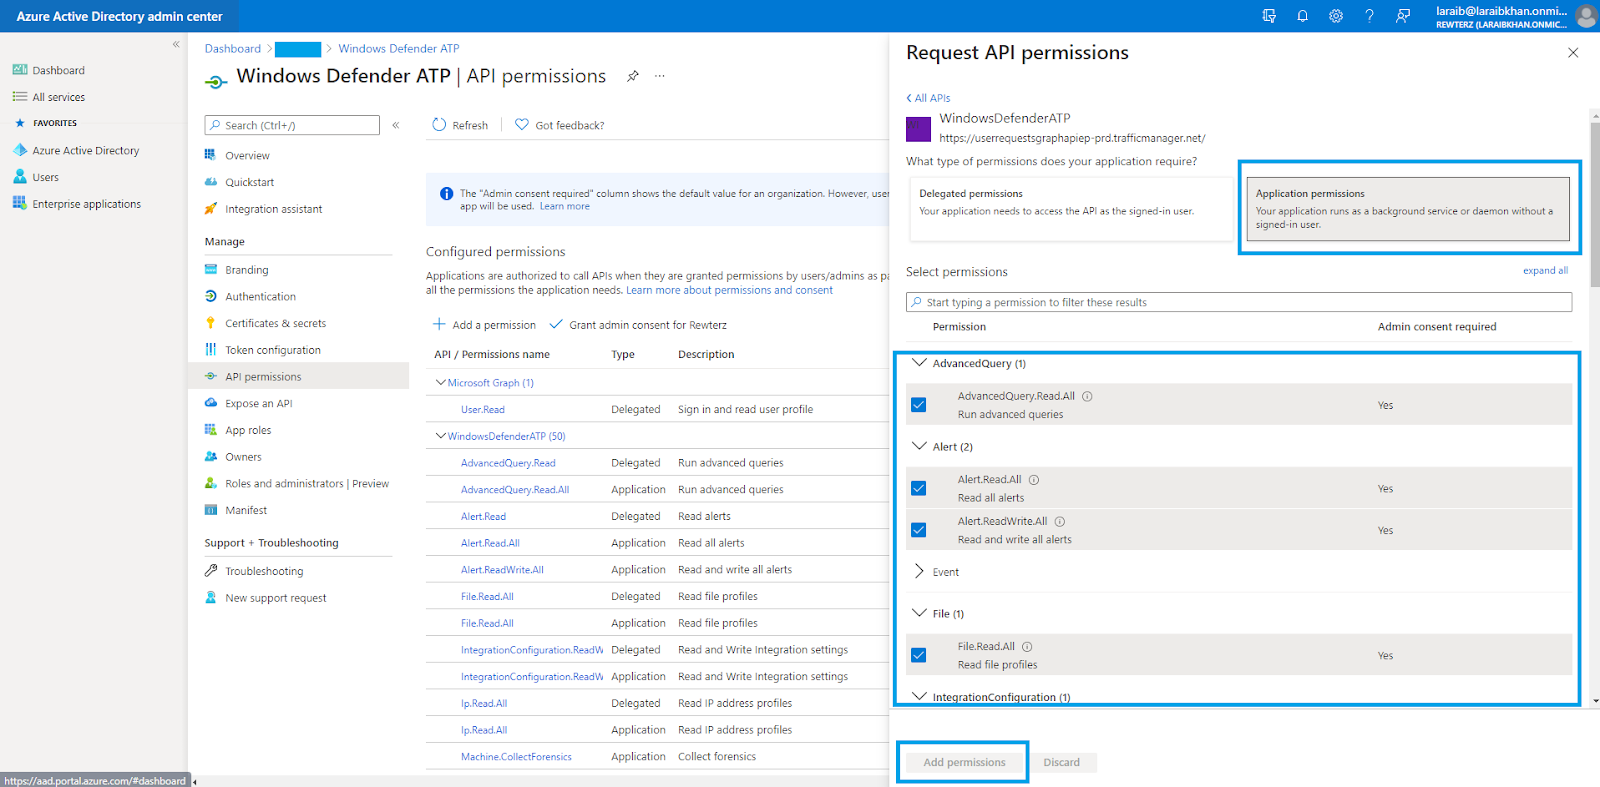
Task: Uncheck the File.Read.All permission checkbox
Action: pyautogui.click(x=919, y=656)
